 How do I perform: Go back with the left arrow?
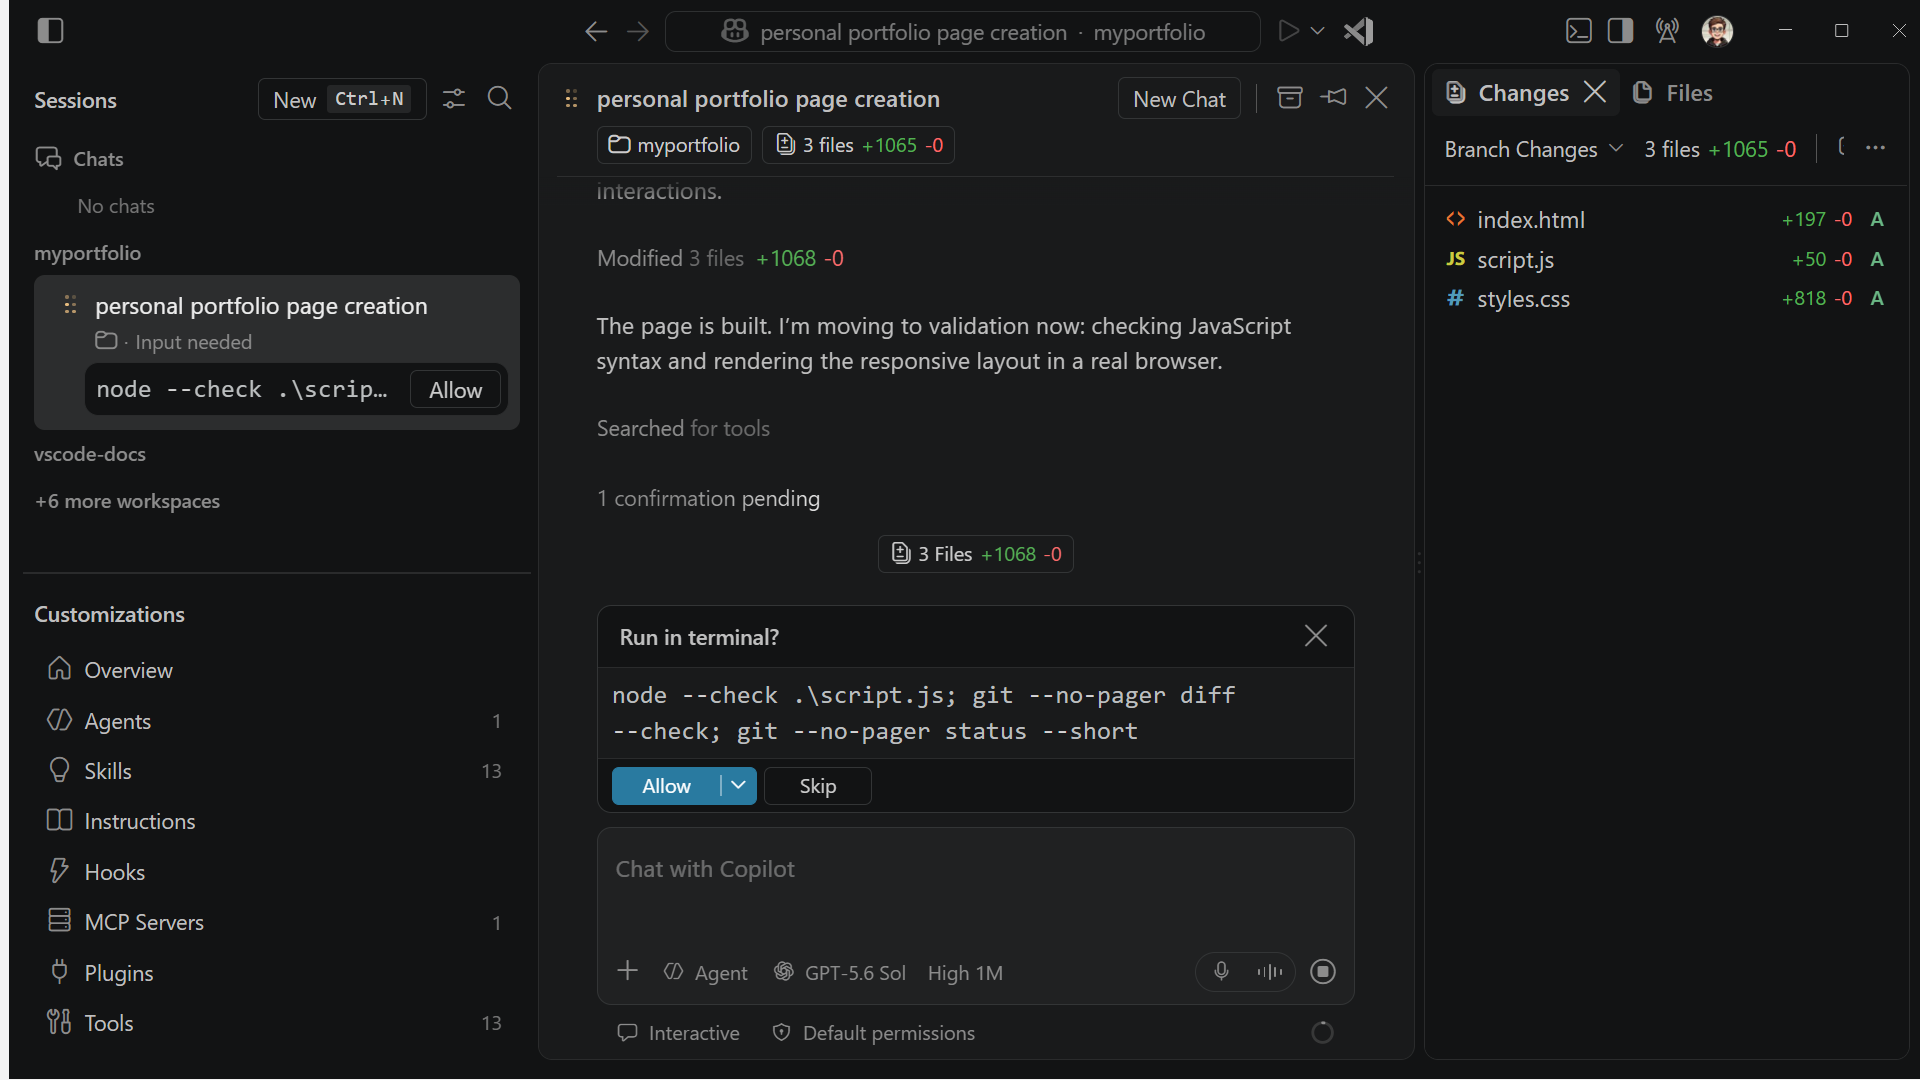596,32
